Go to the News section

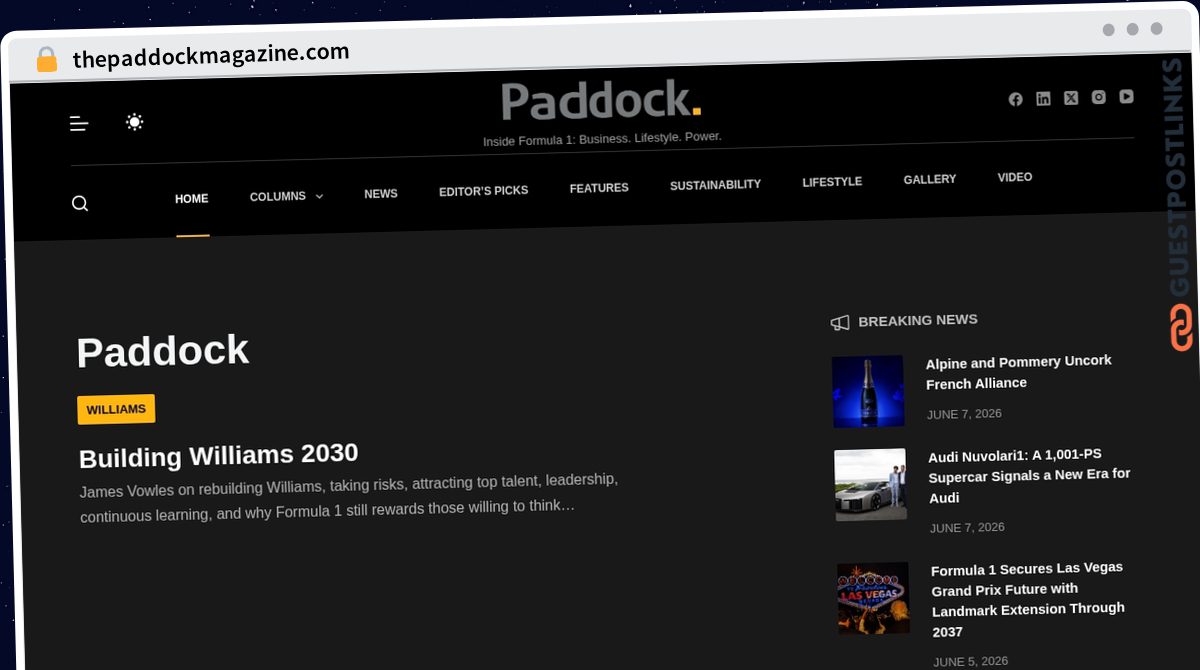tap(381, 194)
